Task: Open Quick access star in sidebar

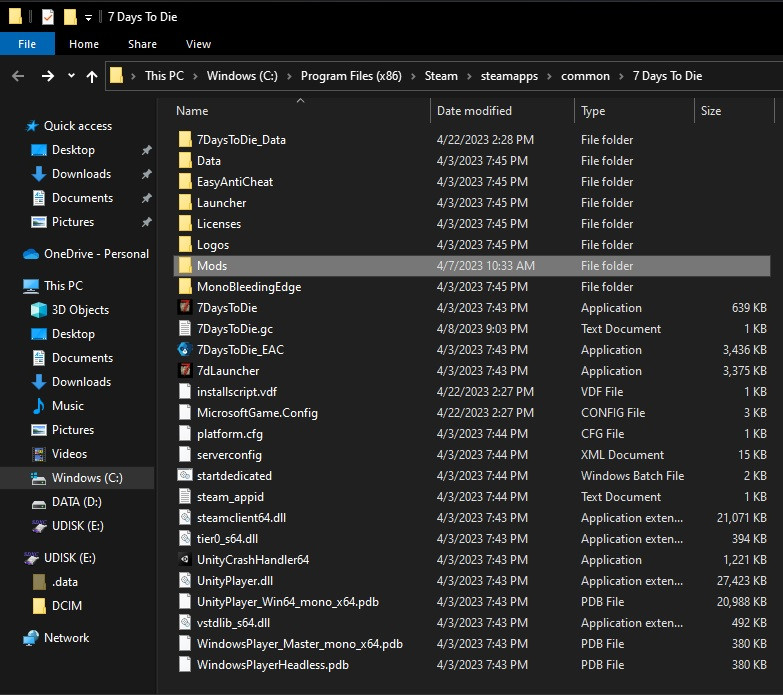Action: click(32, 126)
